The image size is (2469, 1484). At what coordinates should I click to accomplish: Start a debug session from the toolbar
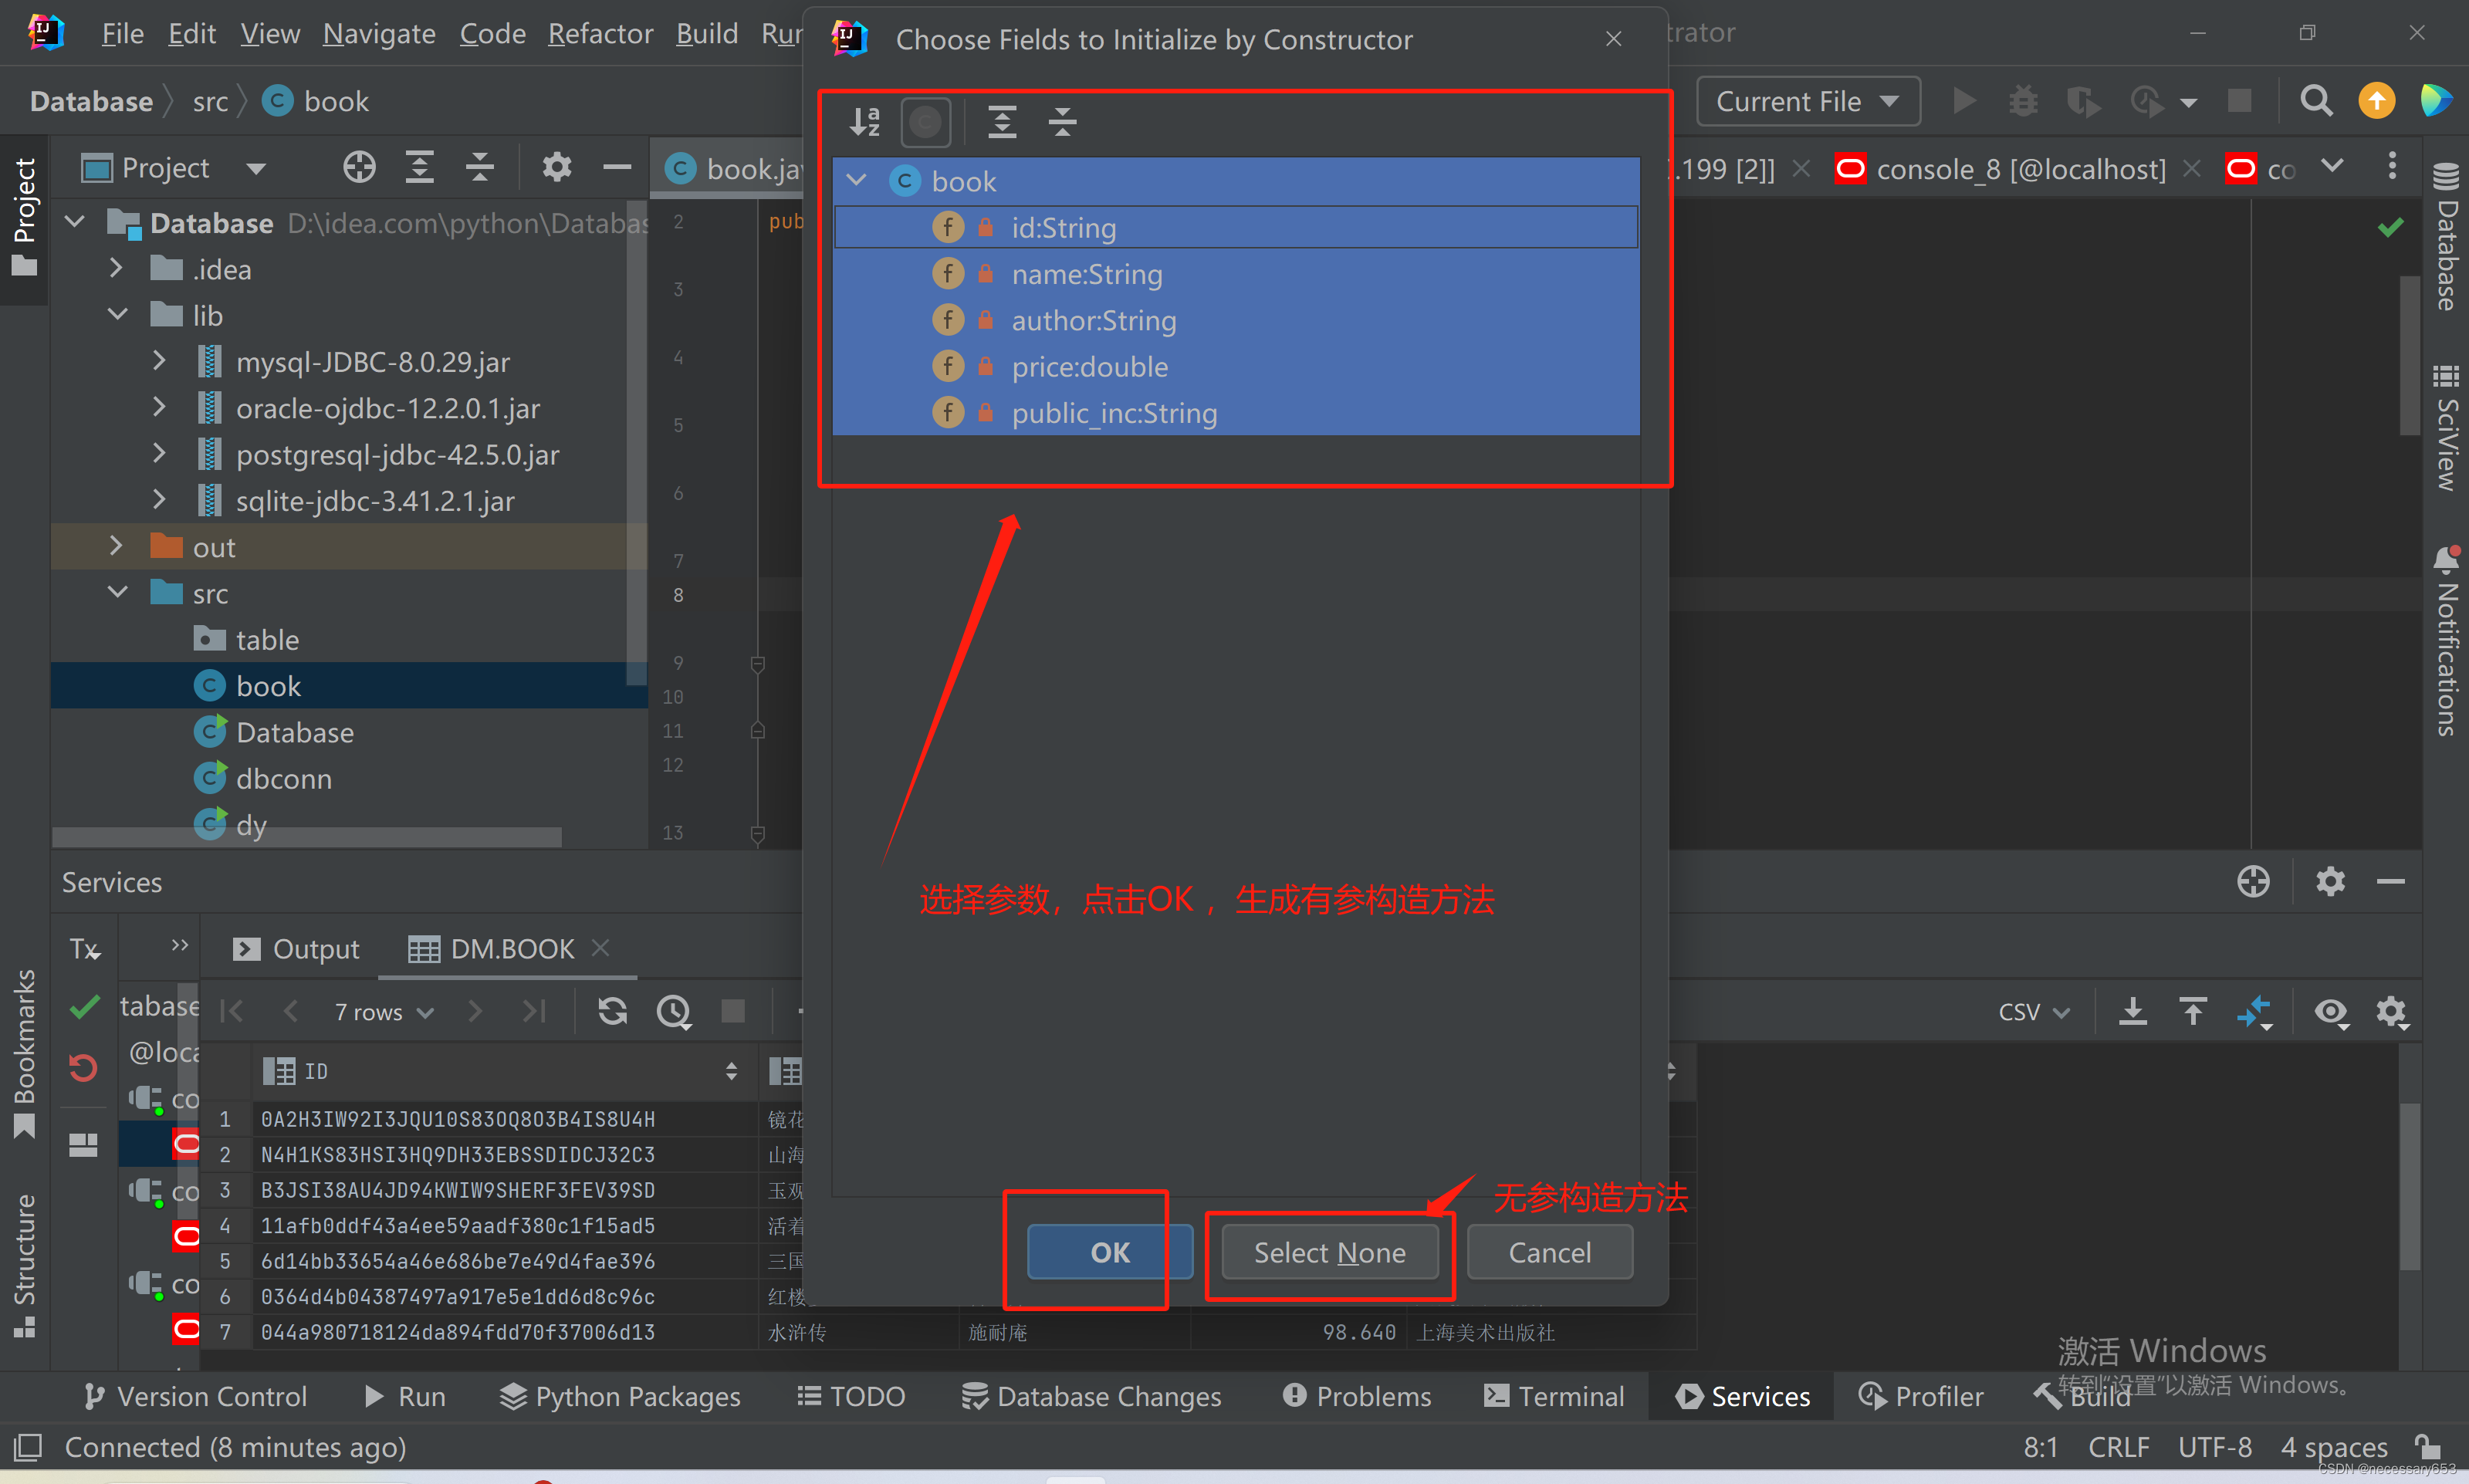click(x=2023, y=100)
